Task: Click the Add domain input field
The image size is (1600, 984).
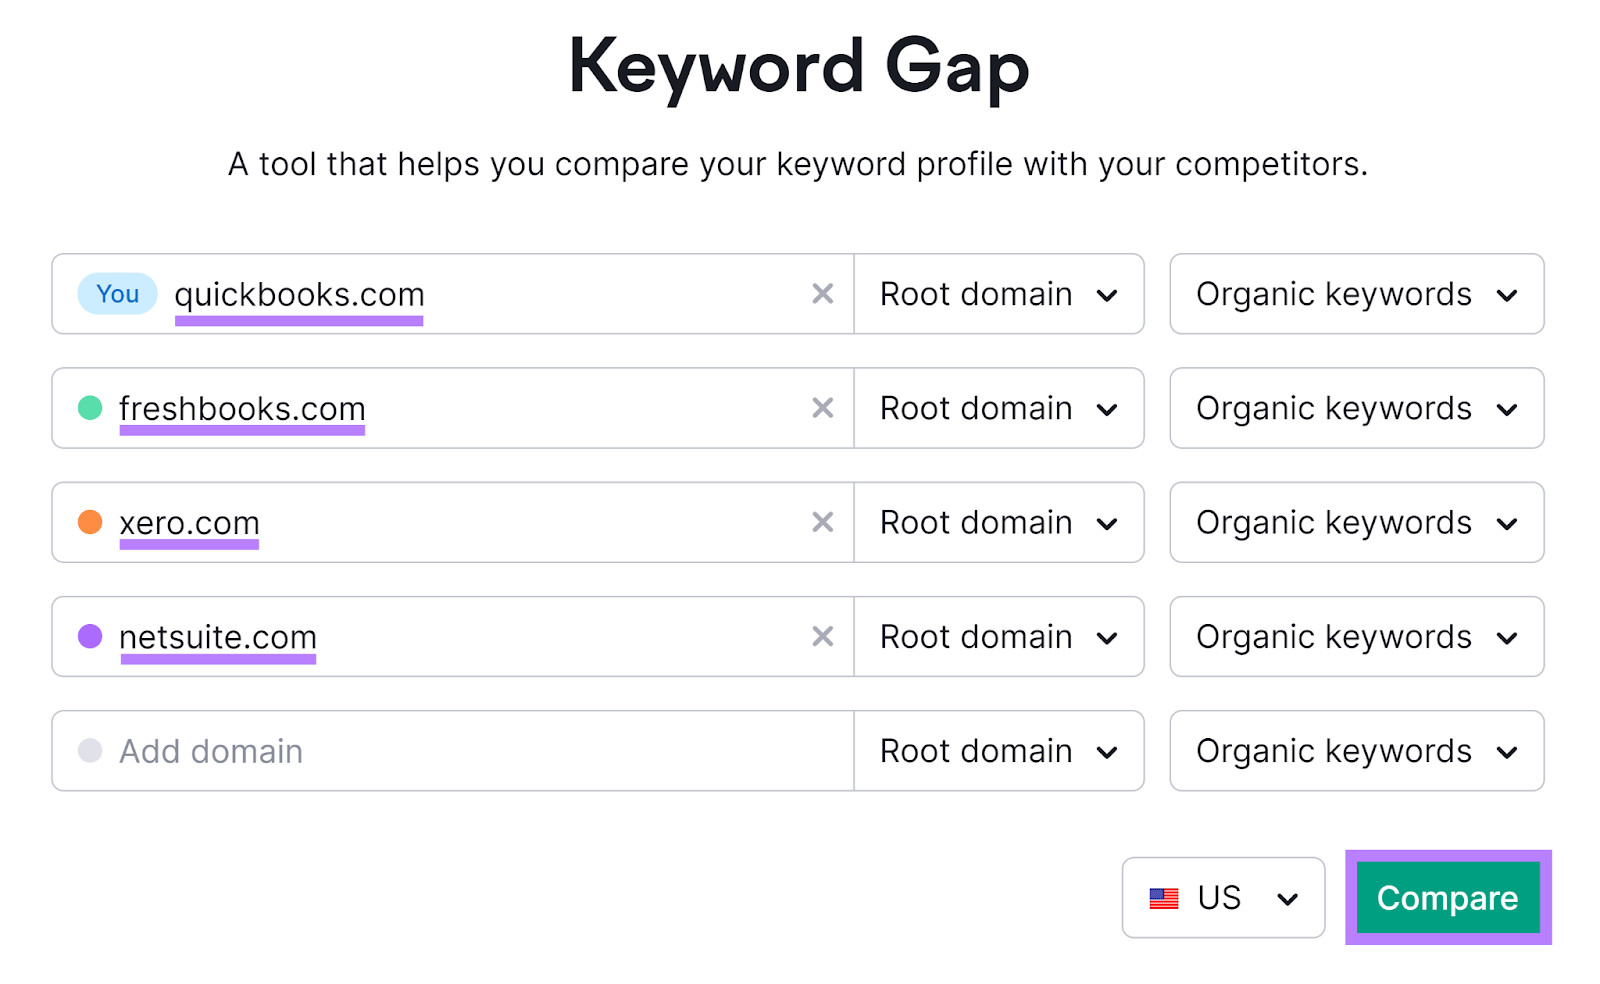Action: point(400,750)
